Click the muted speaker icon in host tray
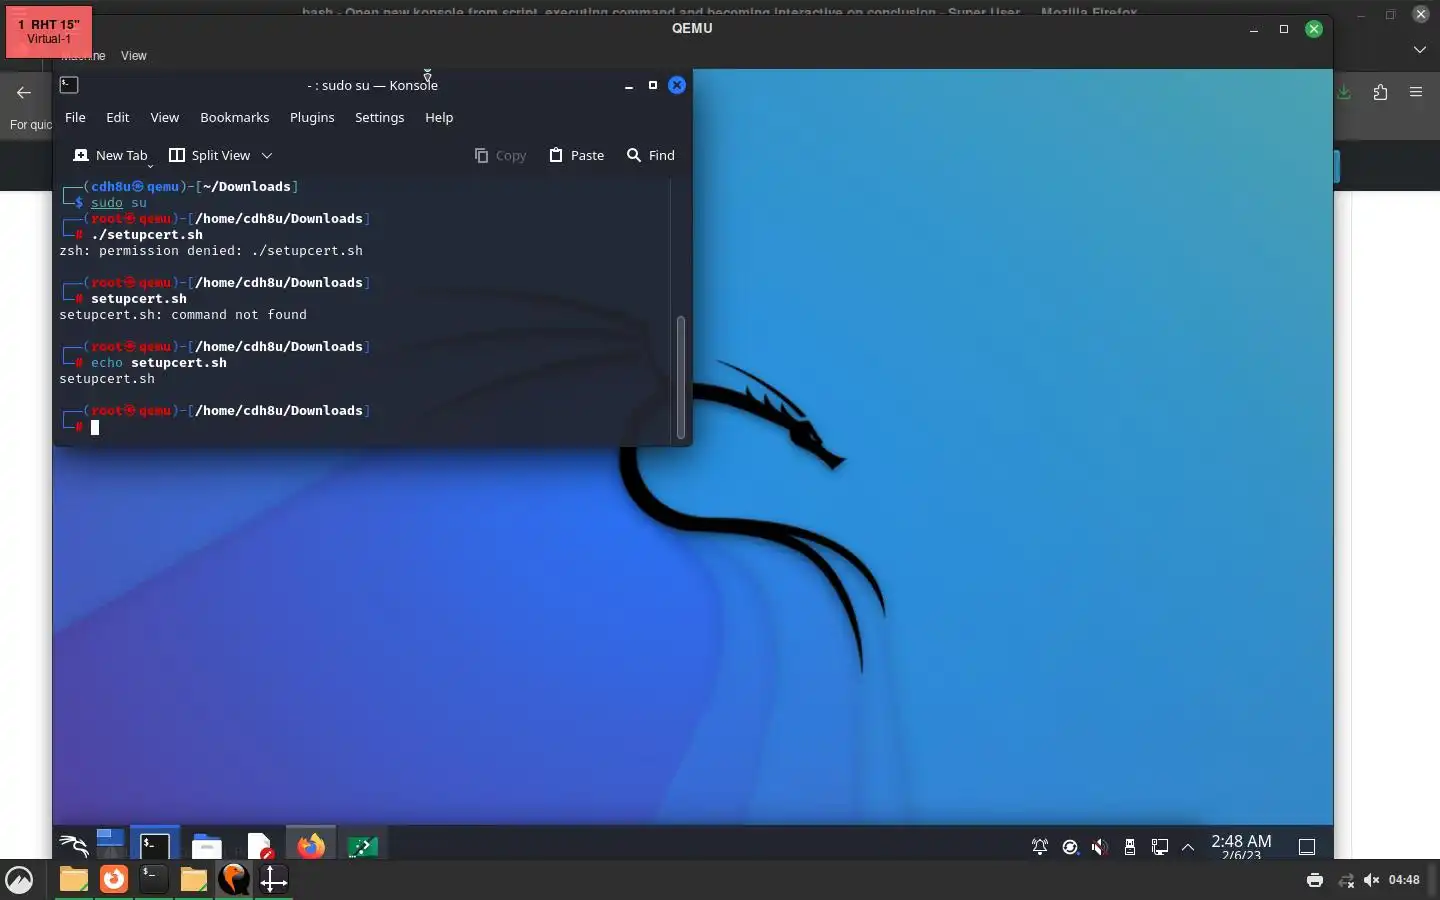 [x=1371, y=880]
